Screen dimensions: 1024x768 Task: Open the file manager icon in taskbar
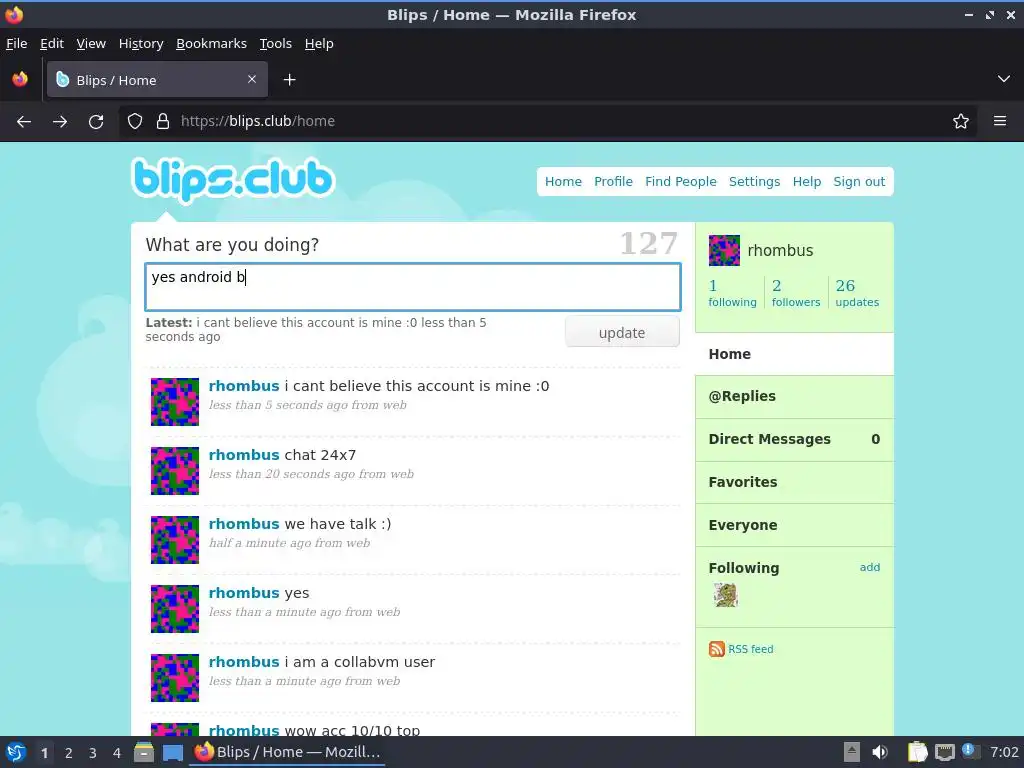[x=144, y=752]
